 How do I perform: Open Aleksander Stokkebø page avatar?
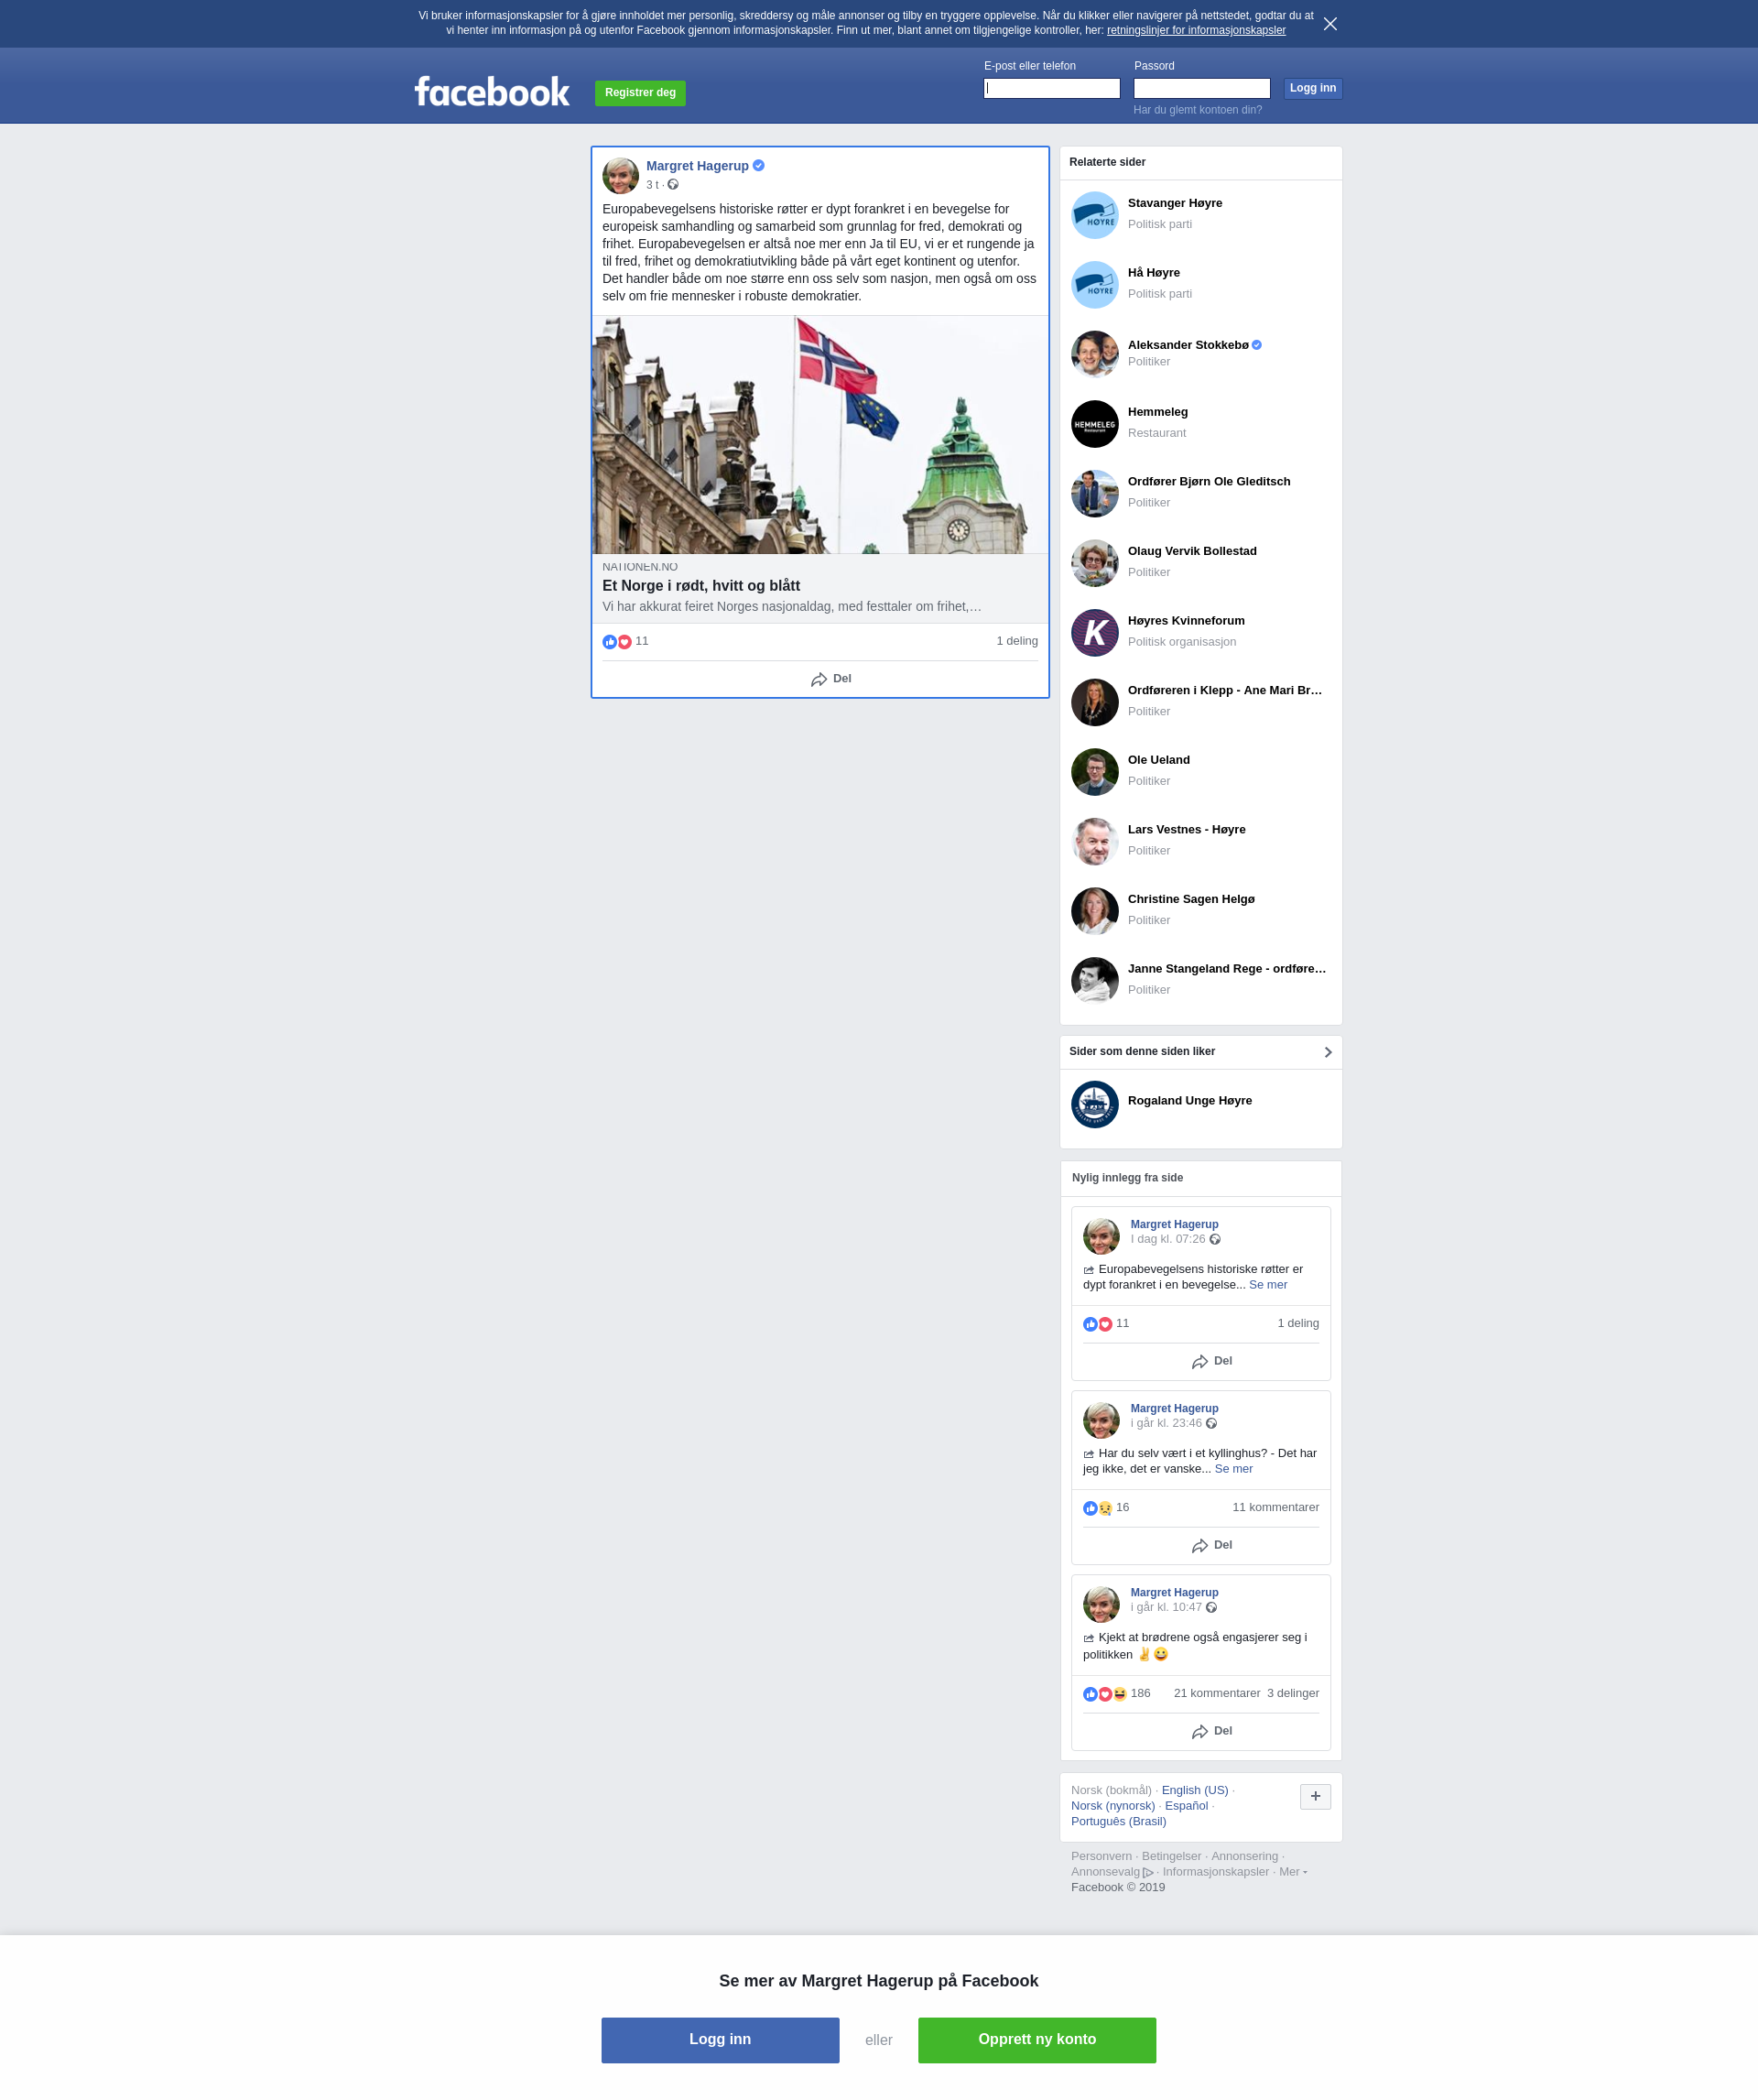1095,354
